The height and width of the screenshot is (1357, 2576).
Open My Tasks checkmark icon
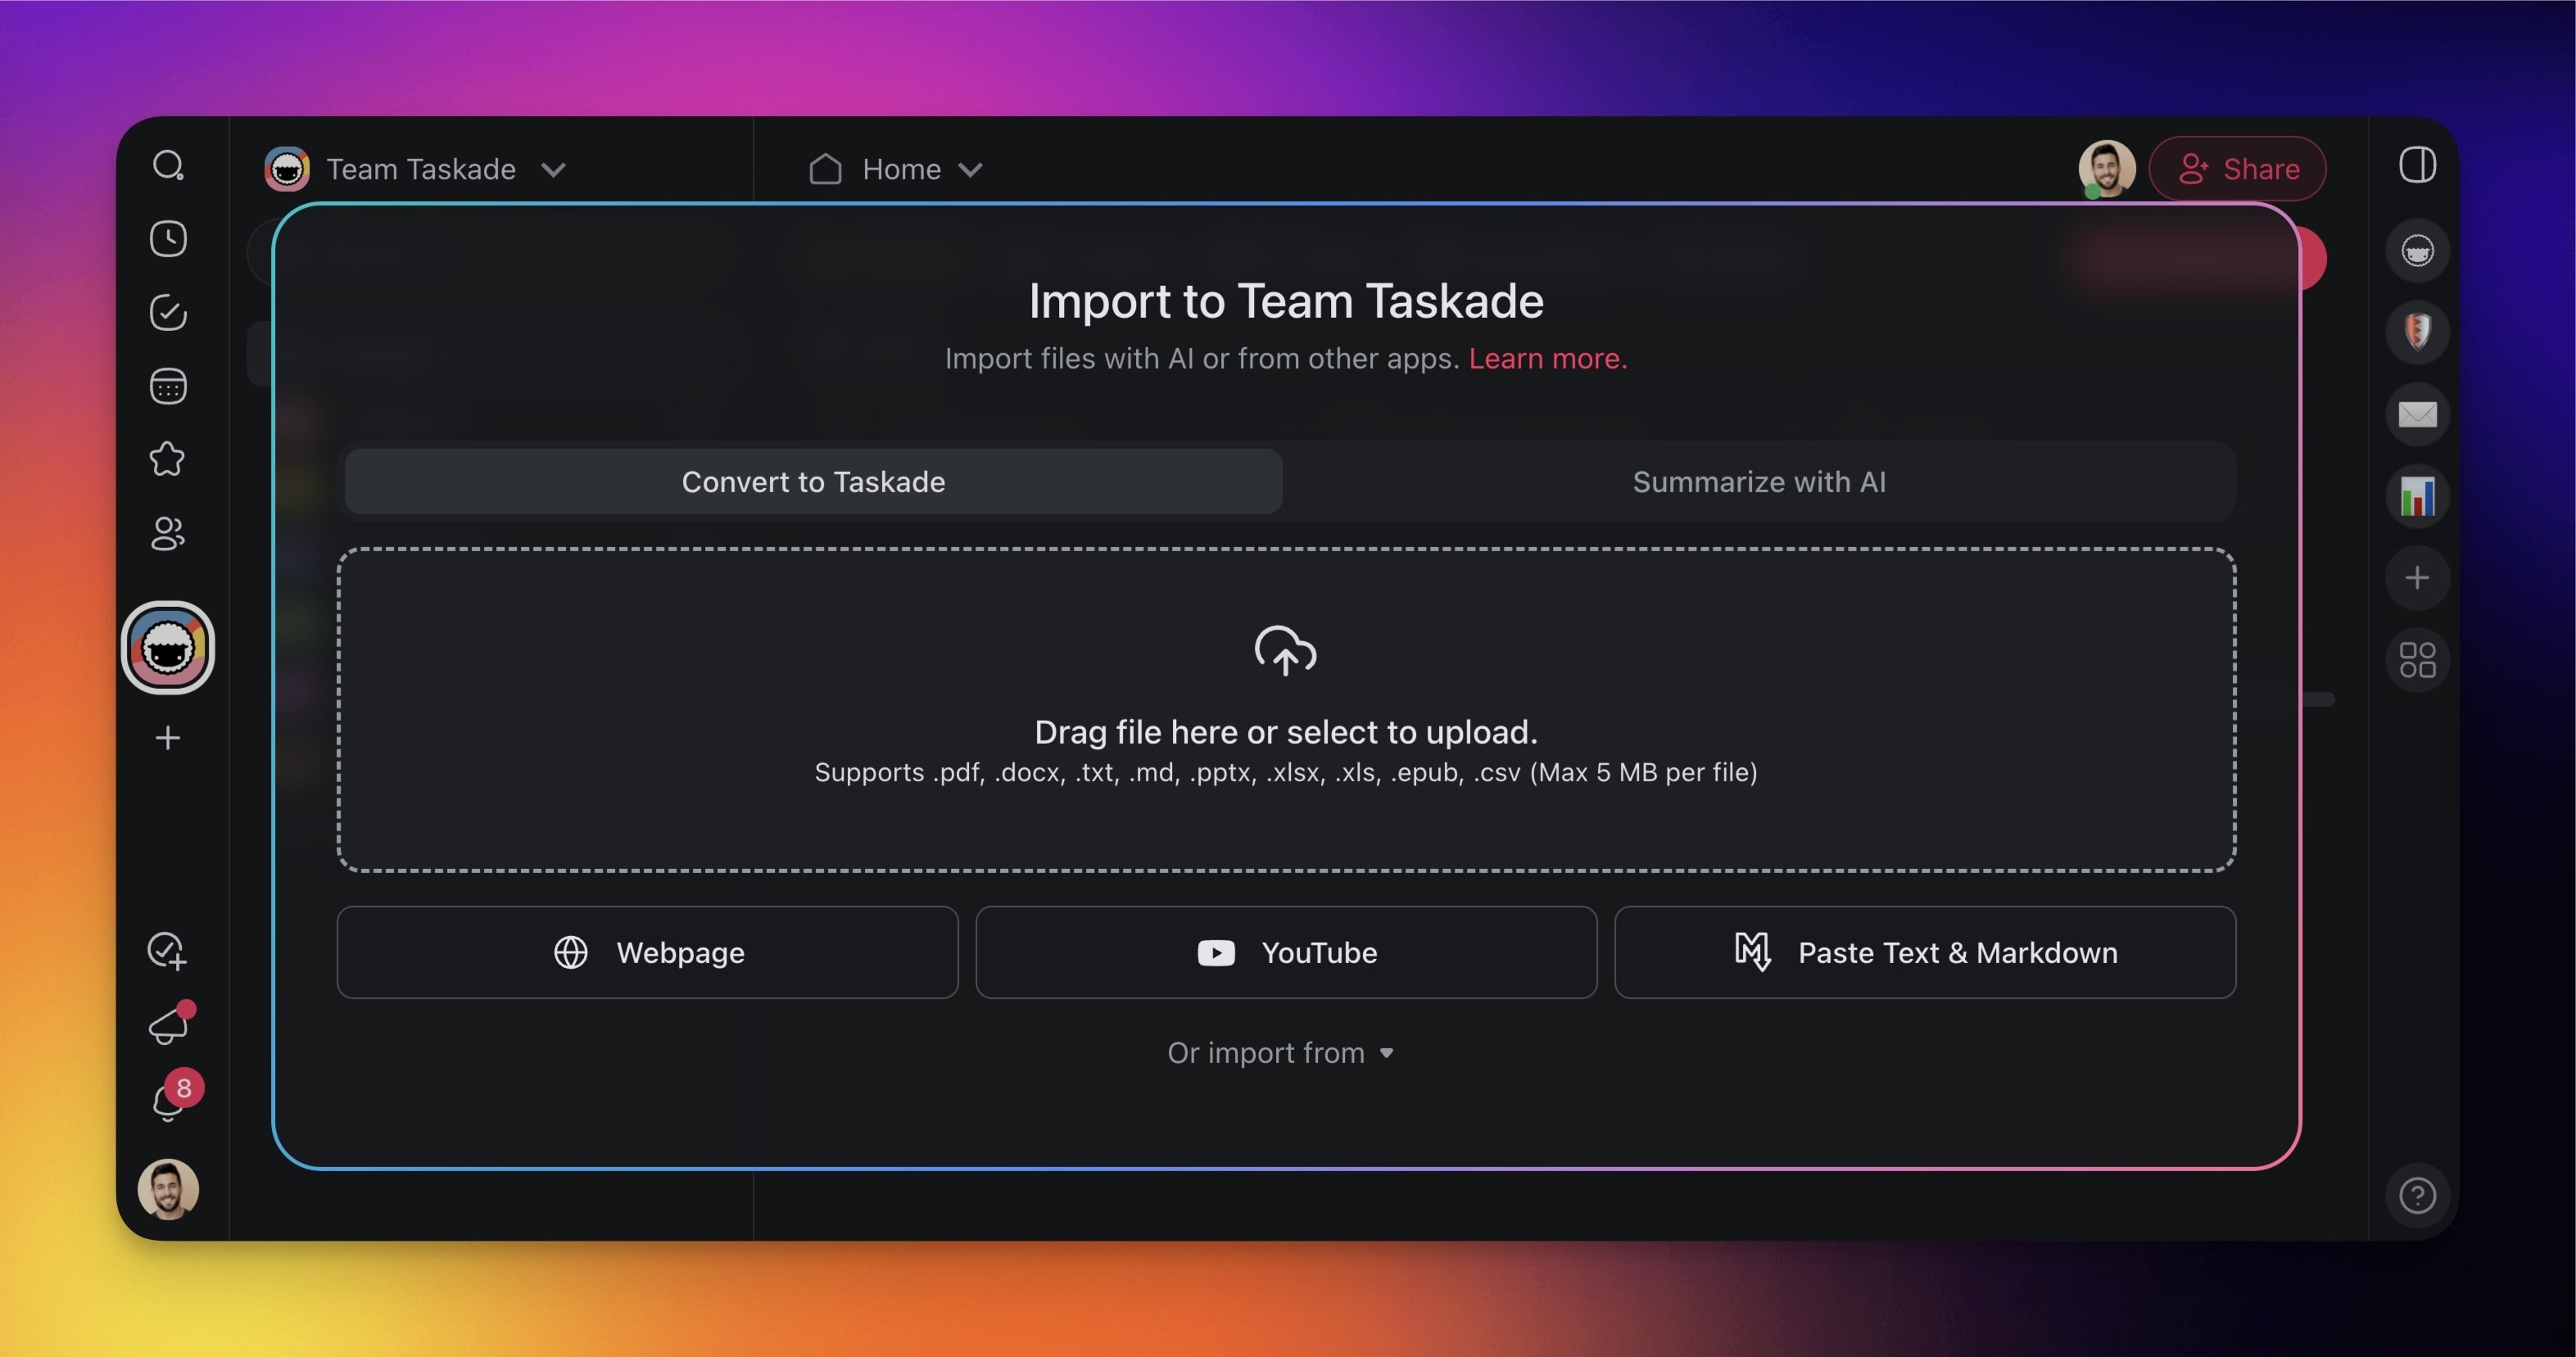coord(167,313)
